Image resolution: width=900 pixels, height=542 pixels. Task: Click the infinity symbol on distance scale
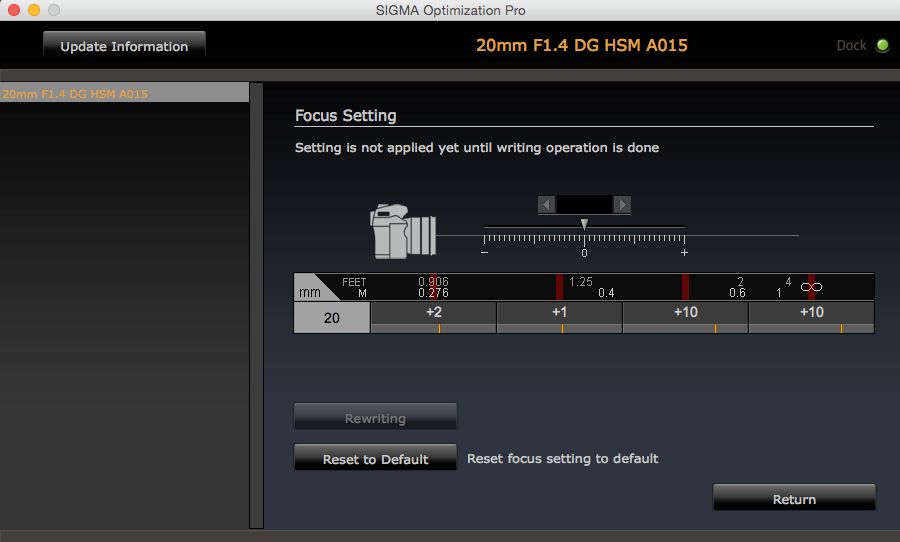[x=811, y=287]
